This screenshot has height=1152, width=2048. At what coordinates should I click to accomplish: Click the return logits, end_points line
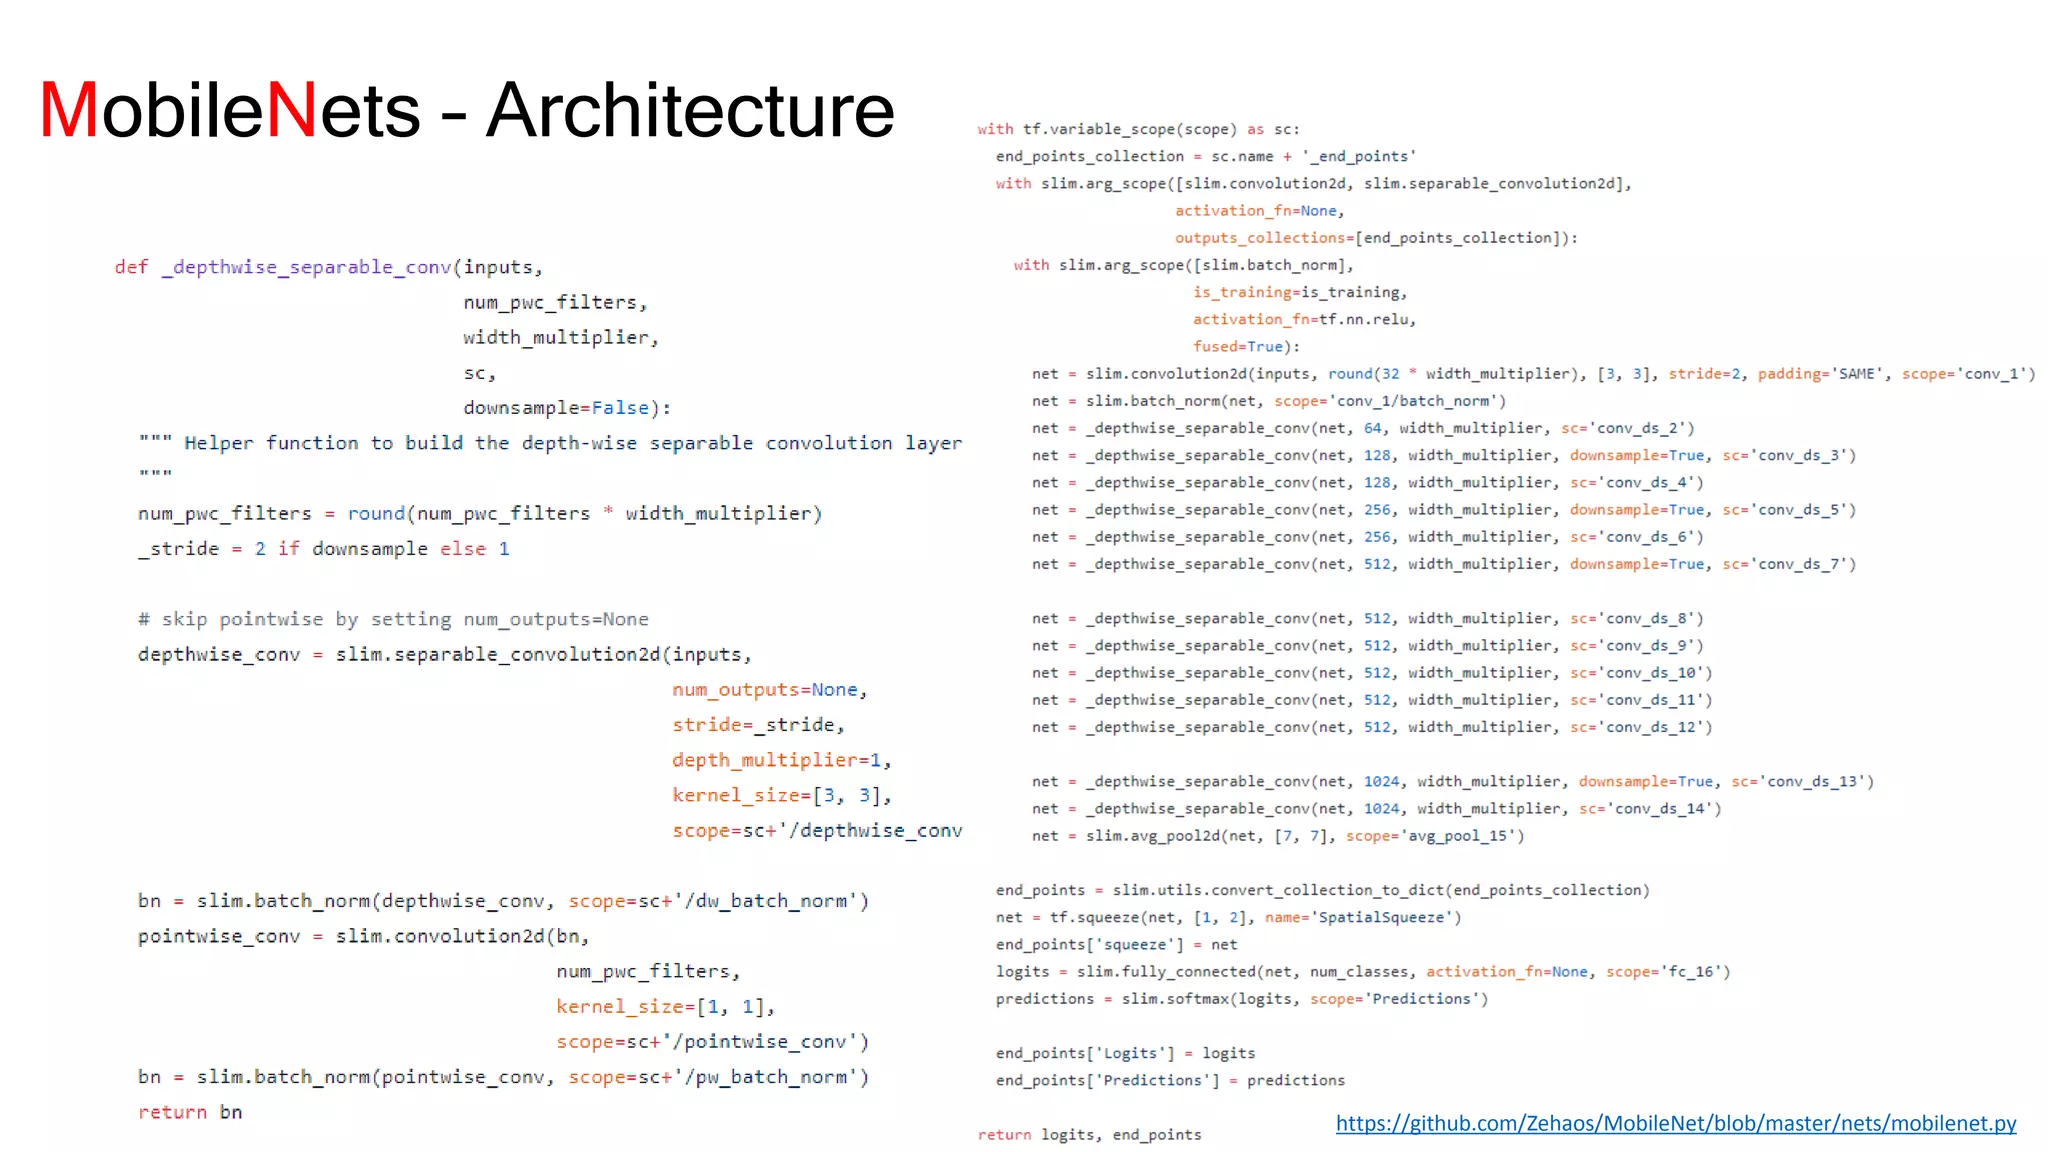(x=1089, y=1134)
